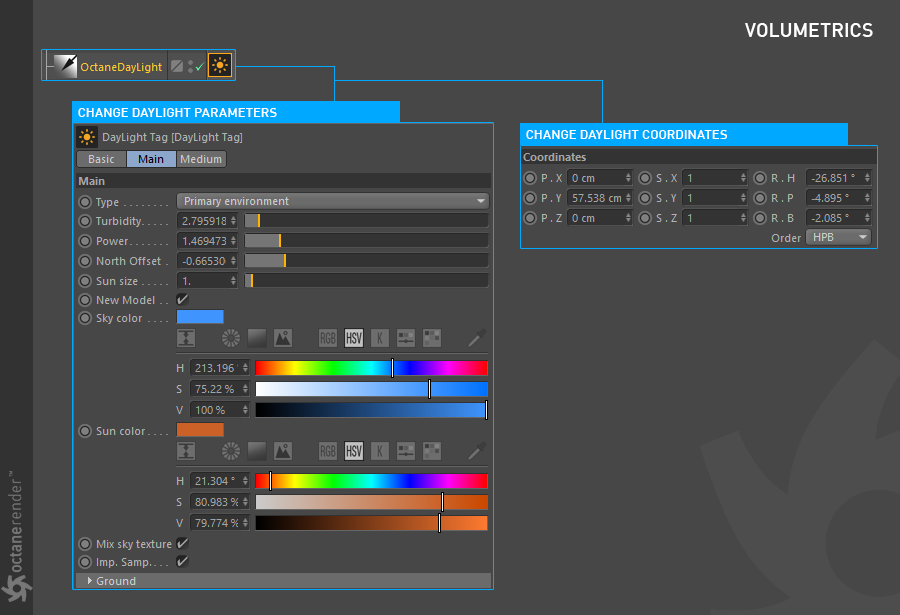Open color from picture for Sun color
Image resolution: width=900 pixels, height=615 pixels.
coord(283,451)
